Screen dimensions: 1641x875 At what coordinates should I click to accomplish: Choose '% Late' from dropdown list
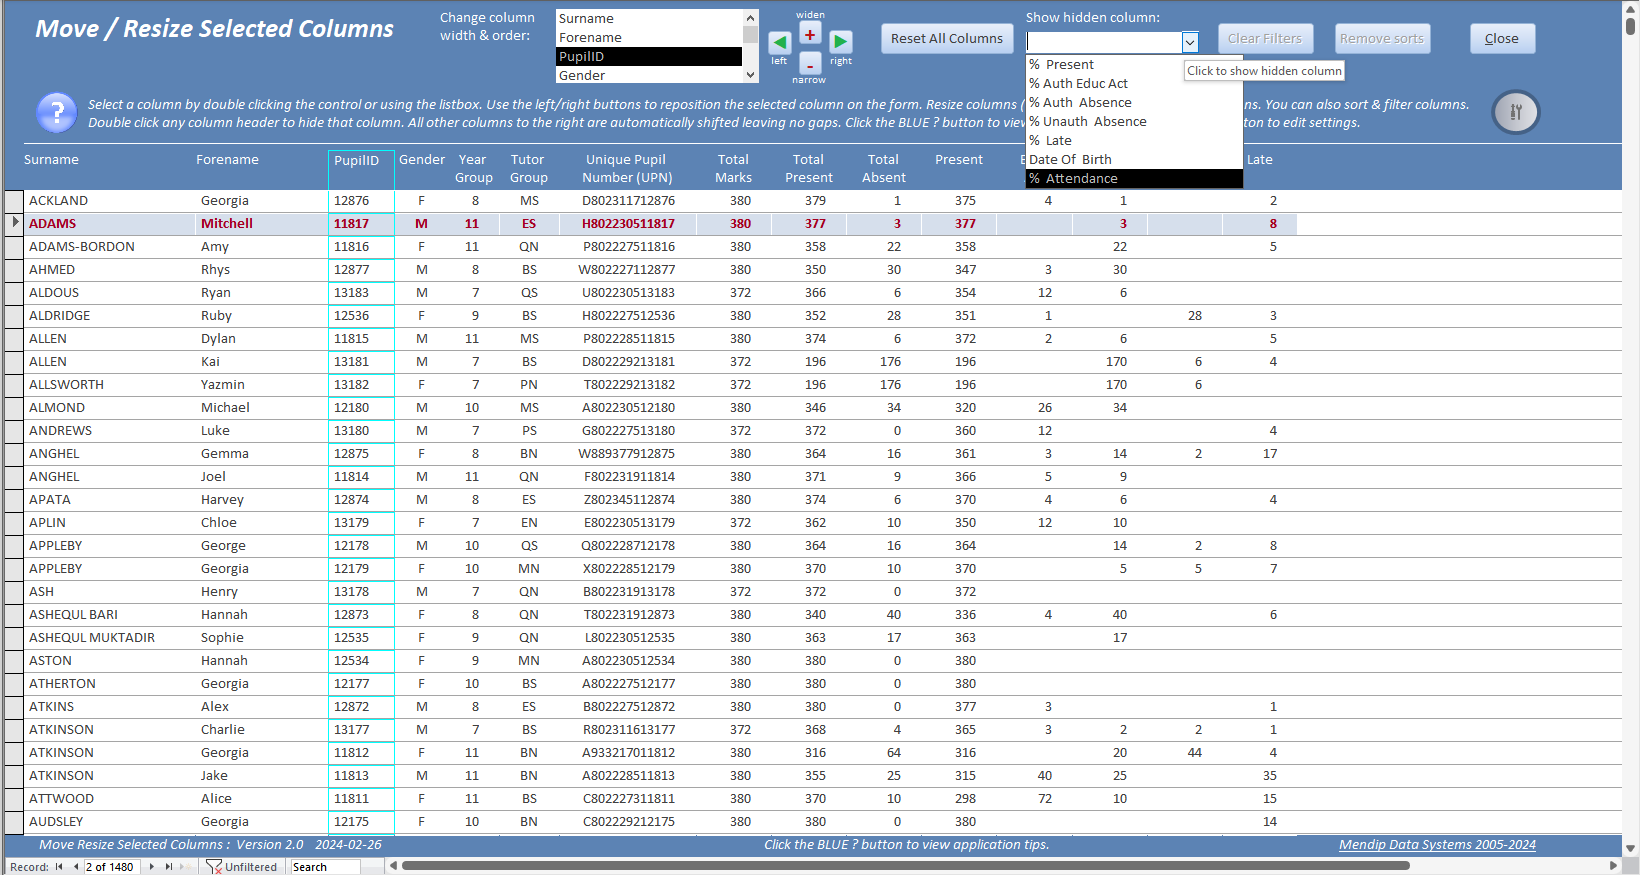click(x=1134, y=140)
